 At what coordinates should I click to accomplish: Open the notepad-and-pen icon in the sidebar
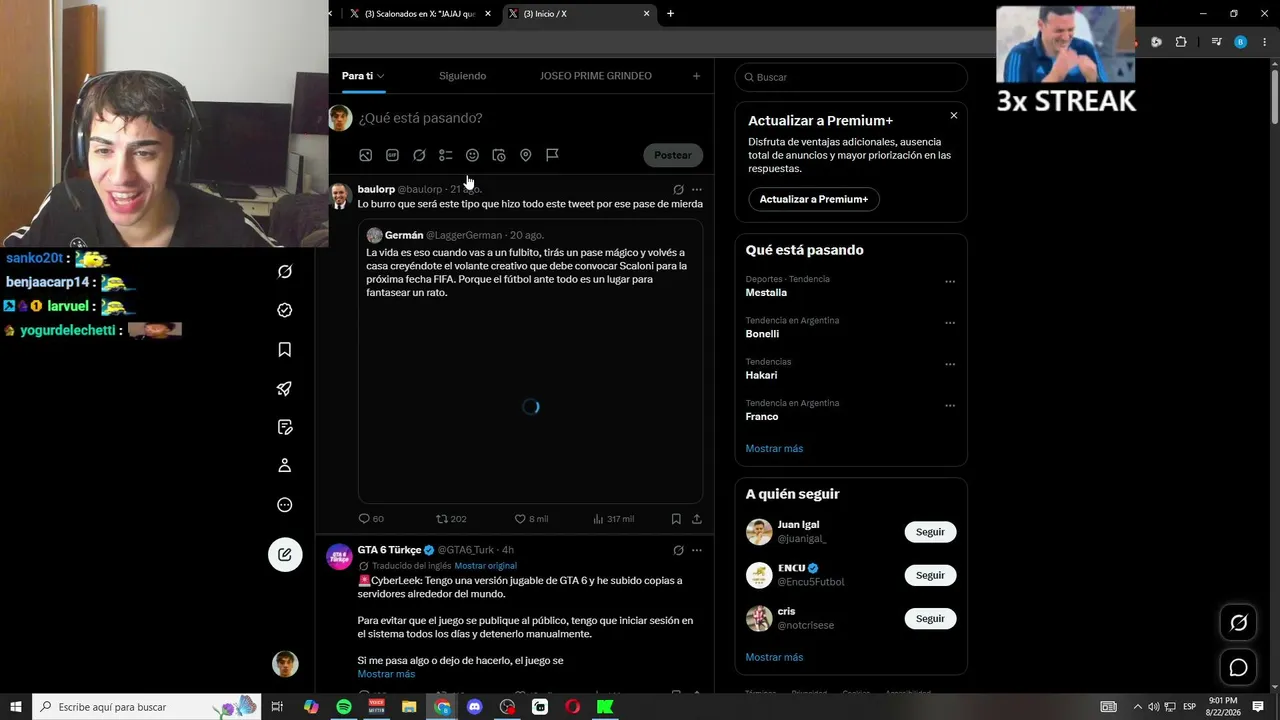click(285, 427)
